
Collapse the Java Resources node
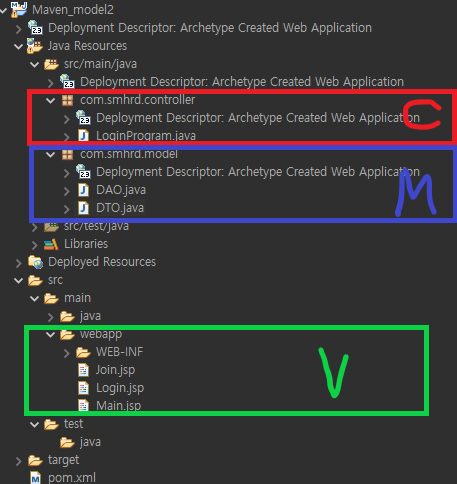(19, 46)
